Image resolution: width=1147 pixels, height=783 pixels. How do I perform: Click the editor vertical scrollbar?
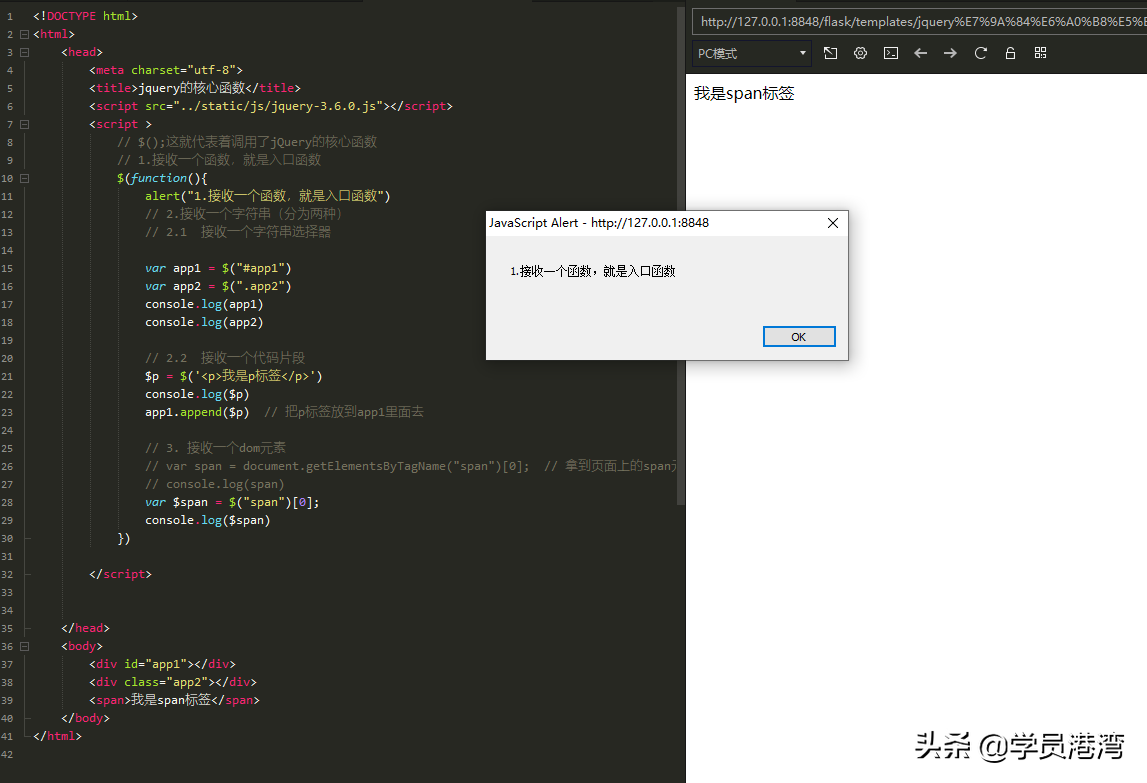click(x=680, y=256)
